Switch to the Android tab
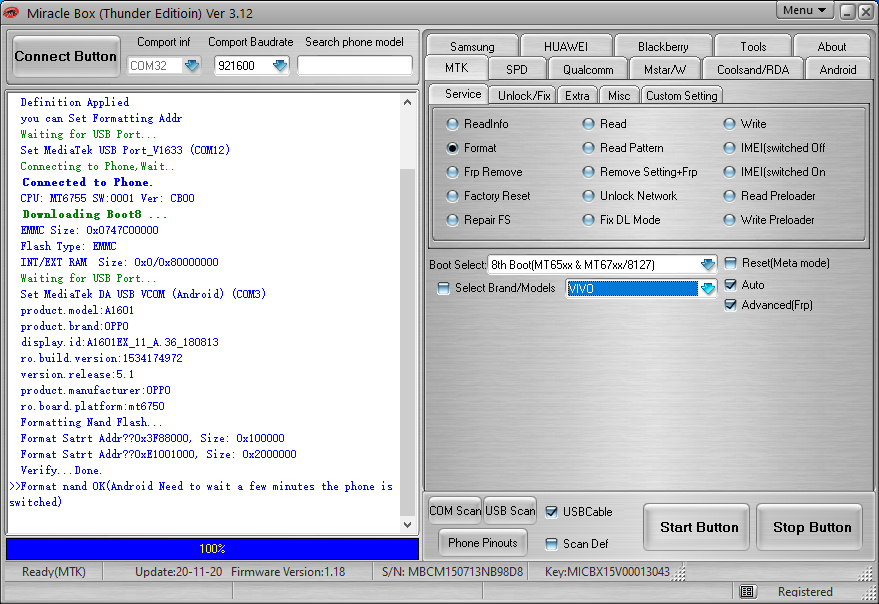879x604 pixels. [x=838, y=69]
